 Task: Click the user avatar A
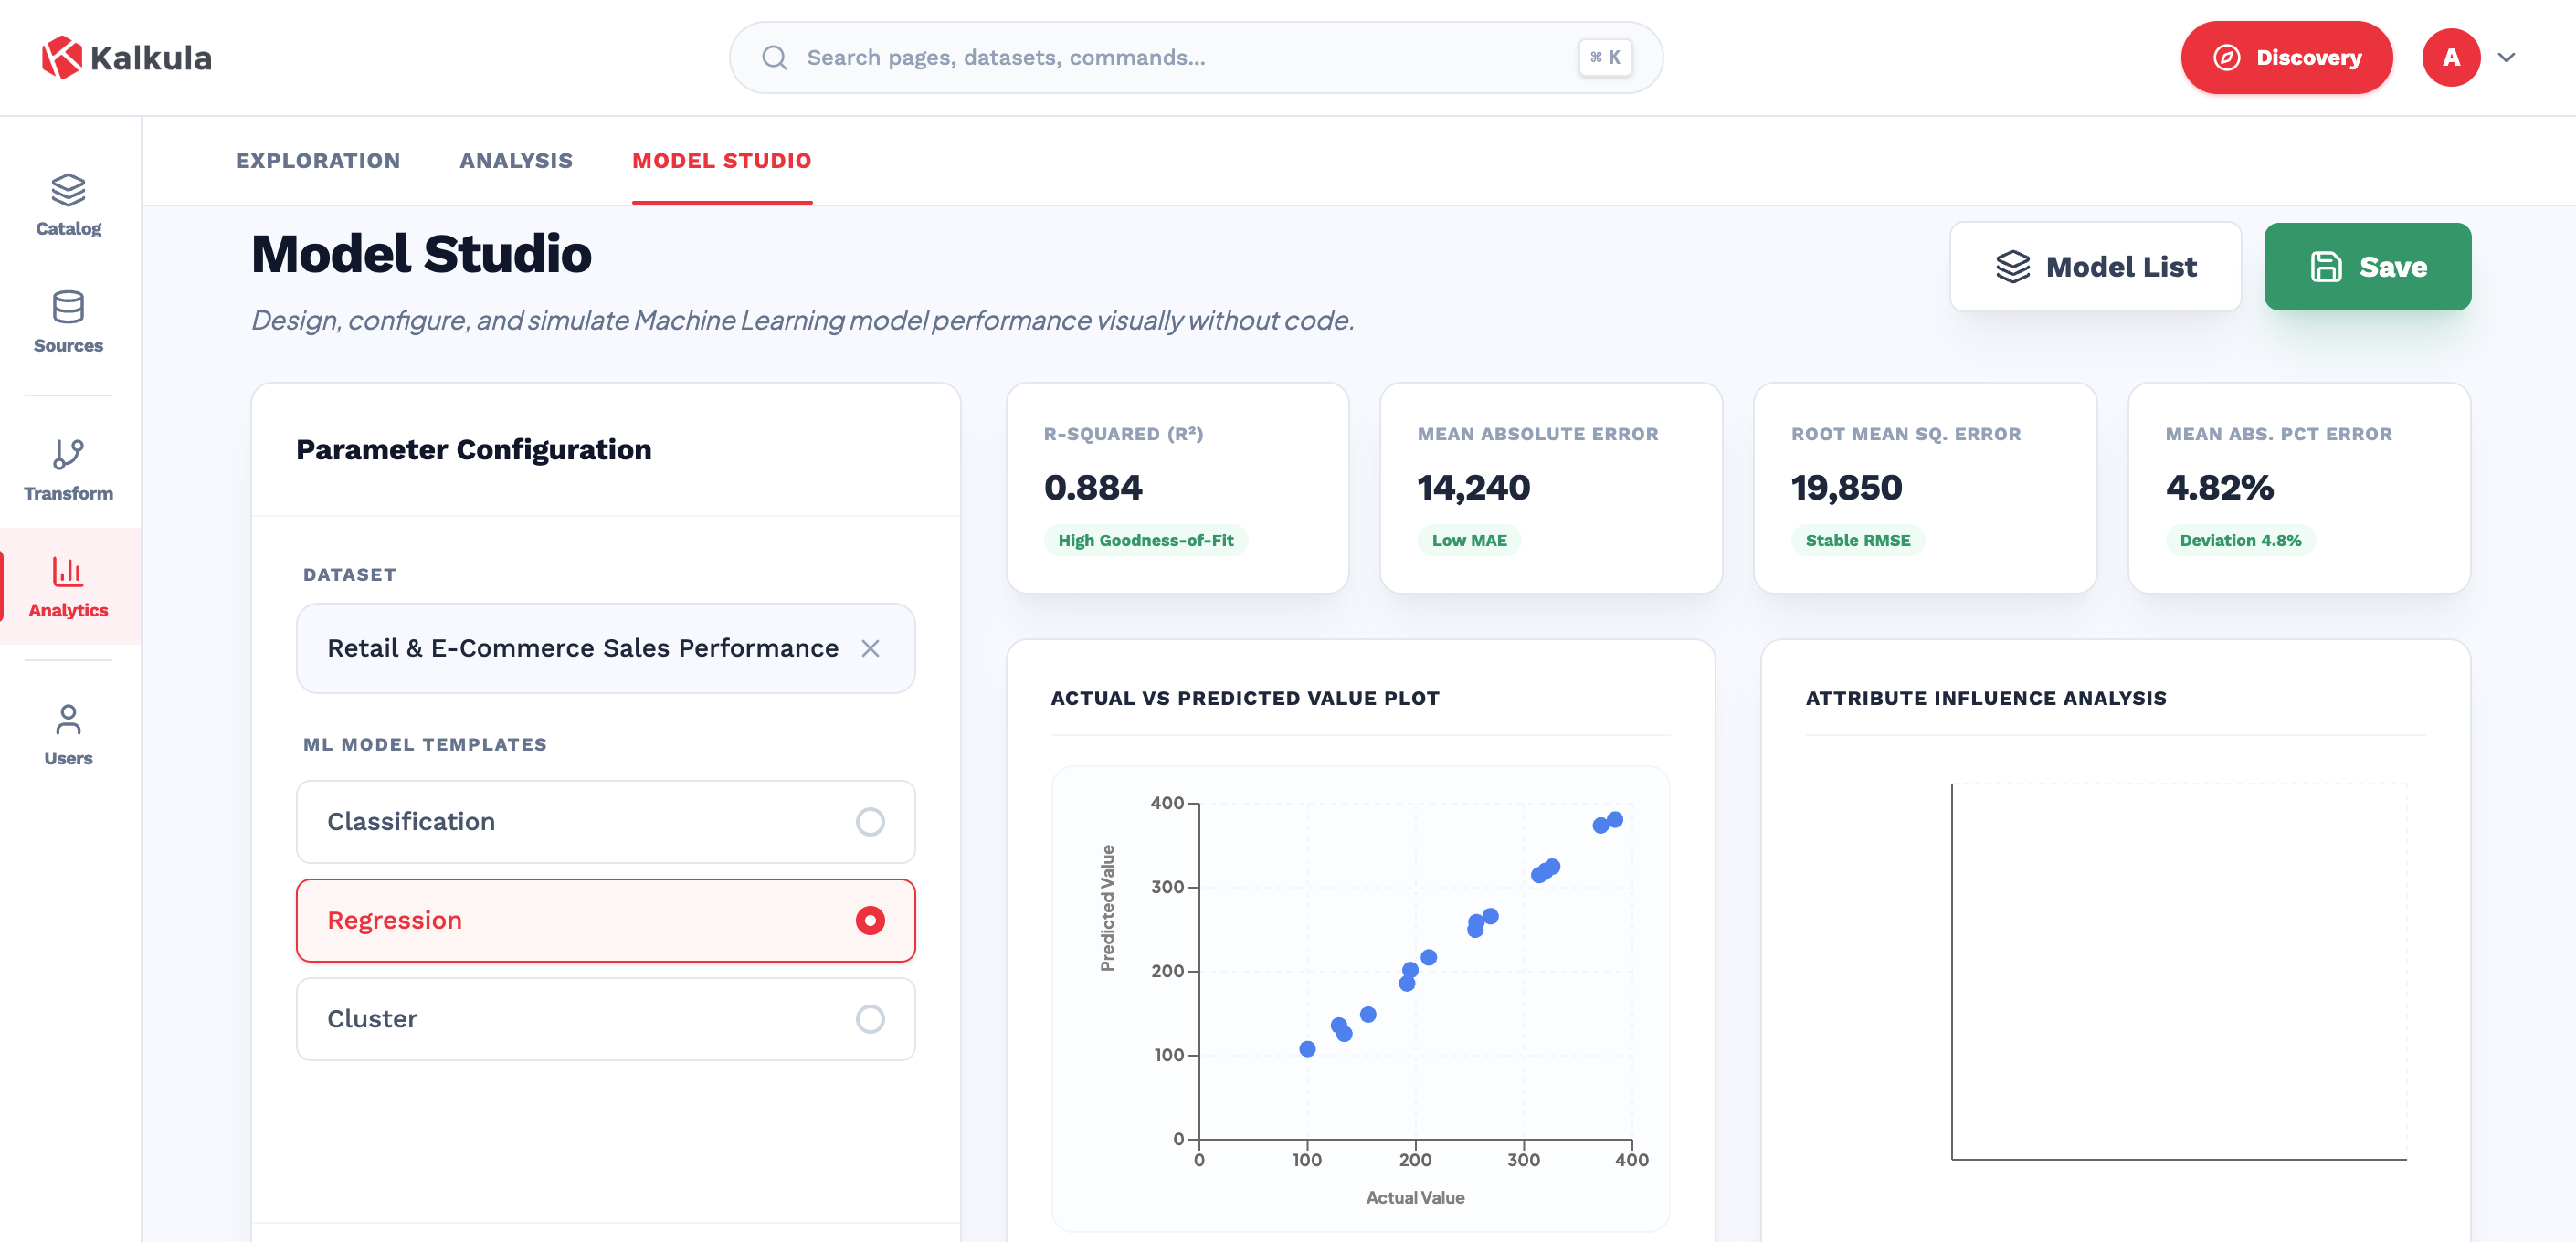coord(2450,57)
